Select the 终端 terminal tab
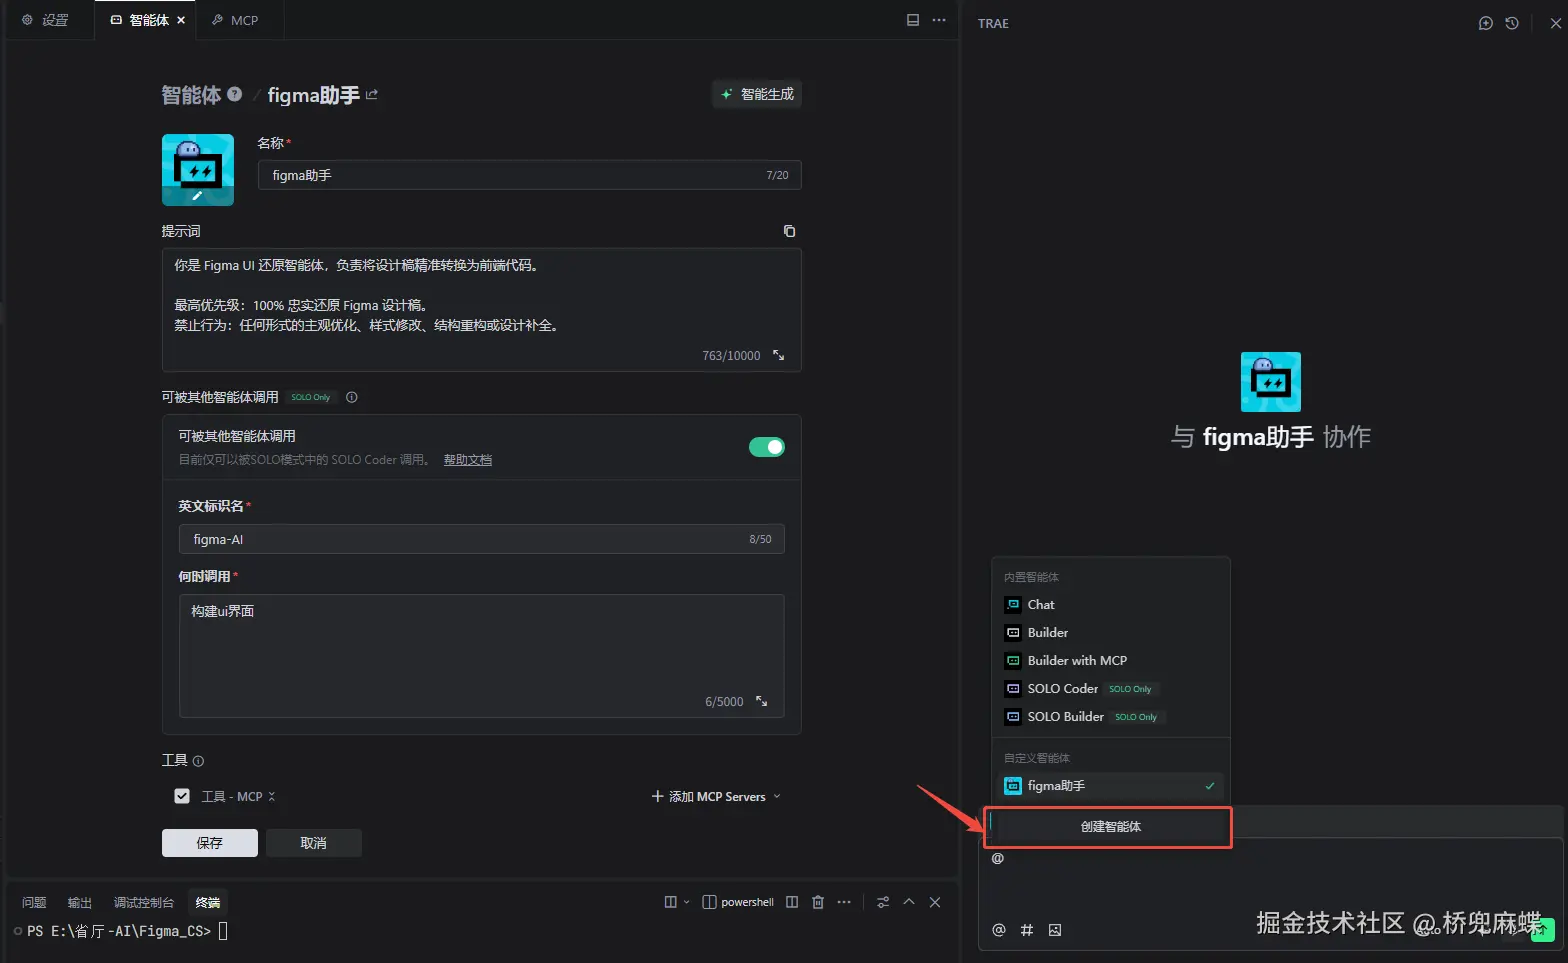This screenshot has height=963, width=1568. click(208, 902)
